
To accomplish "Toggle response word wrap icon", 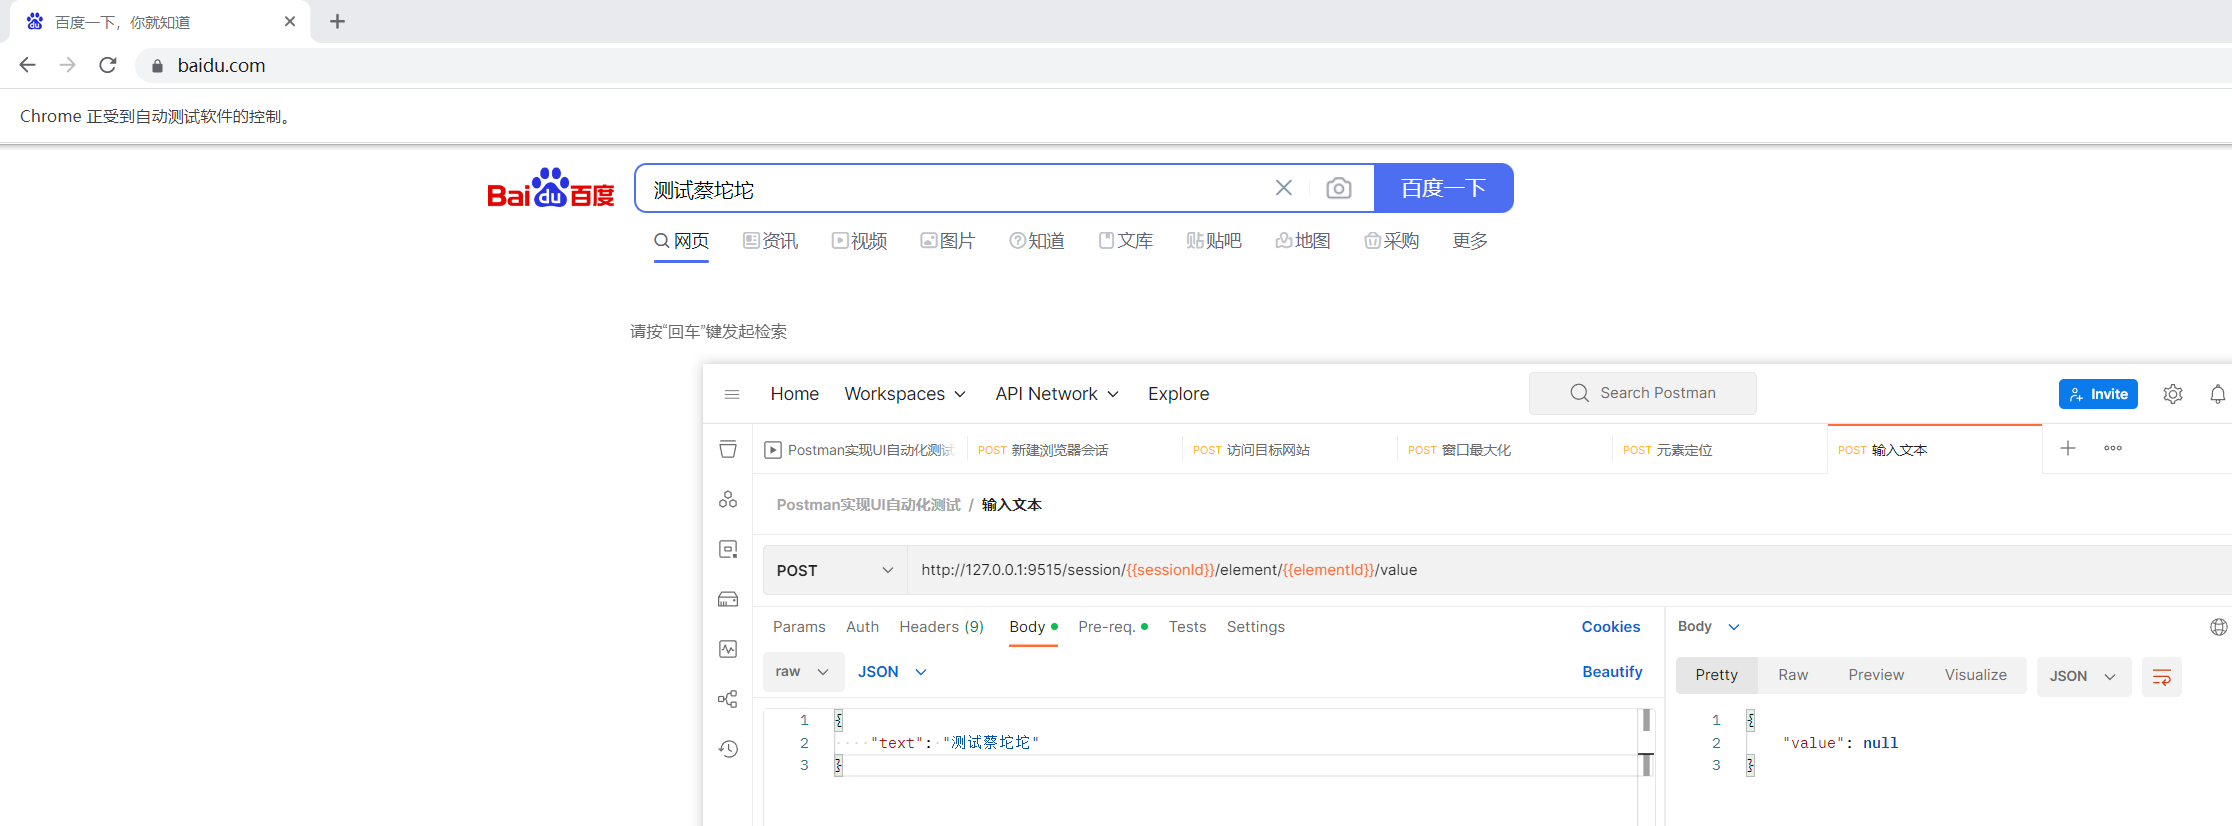I will click(x=2161, y=677).
